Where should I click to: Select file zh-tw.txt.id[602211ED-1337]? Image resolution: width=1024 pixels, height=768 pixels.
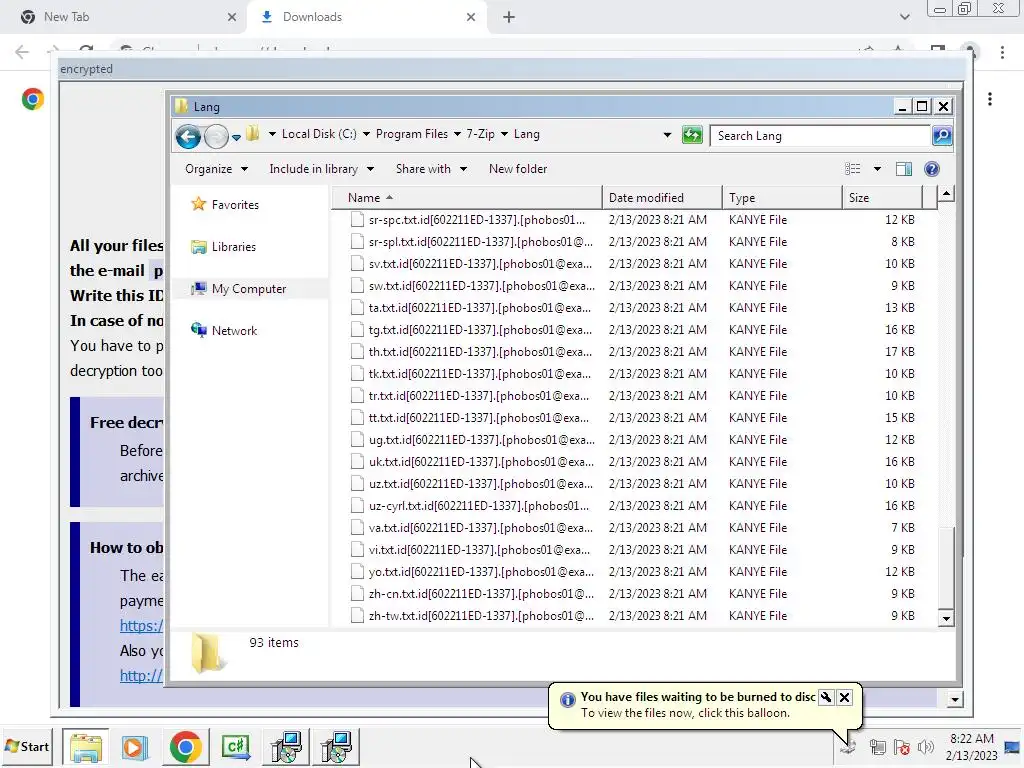point(481,616)
